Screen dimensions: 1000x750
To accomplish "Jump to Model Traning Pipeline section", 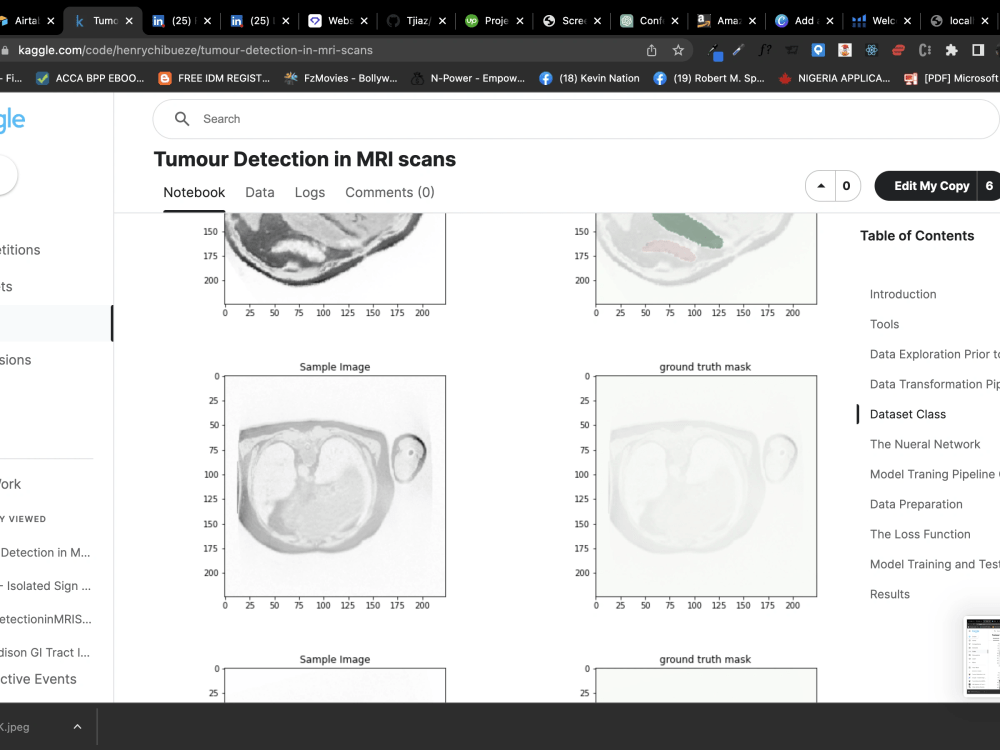I will click(x=934, y=474).
